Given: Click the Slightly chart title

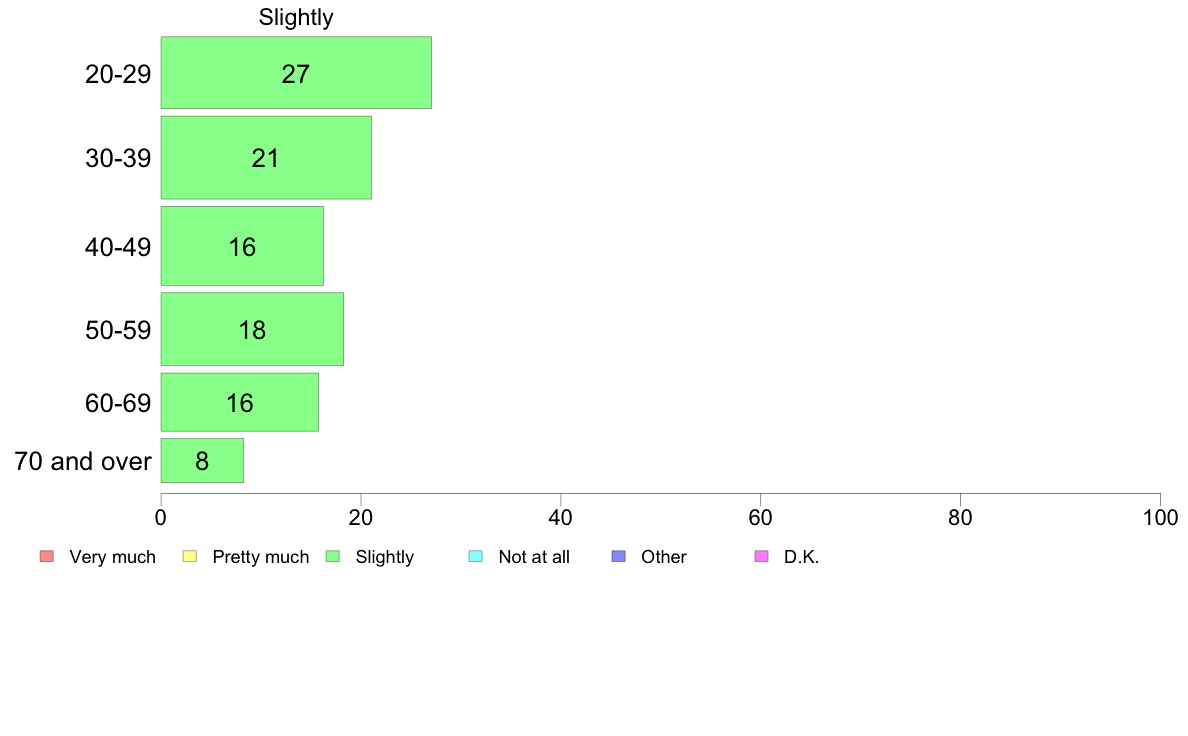Looking at the screenshot, I should (x=296, y=17).
